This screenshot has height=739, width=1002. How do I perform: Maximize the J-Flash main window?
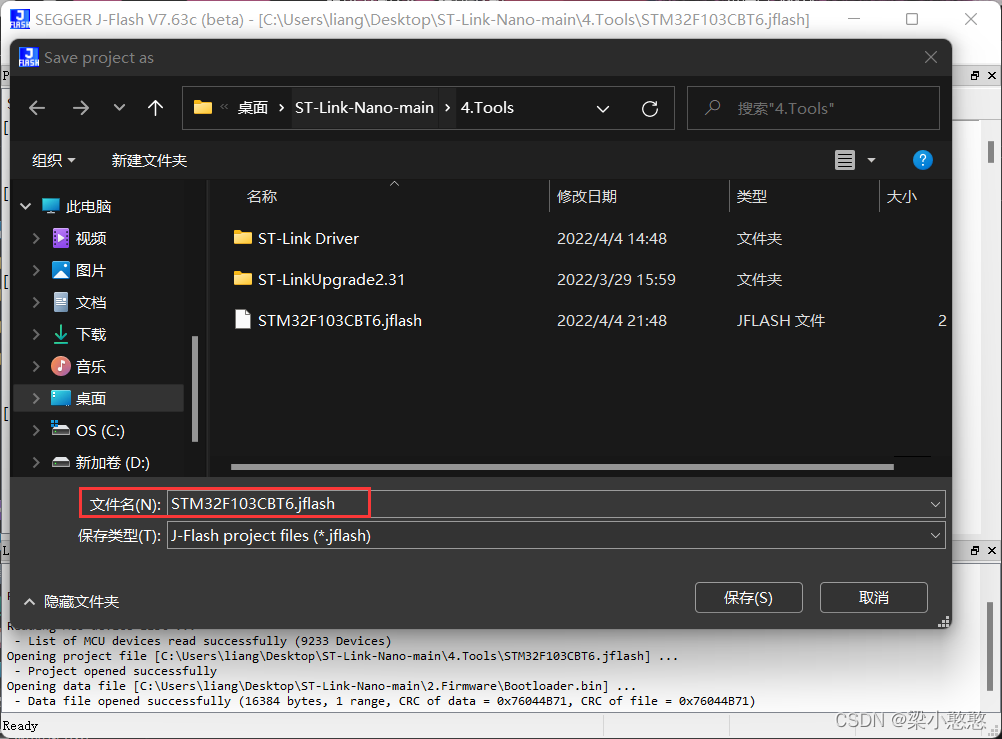click(912, 19)
